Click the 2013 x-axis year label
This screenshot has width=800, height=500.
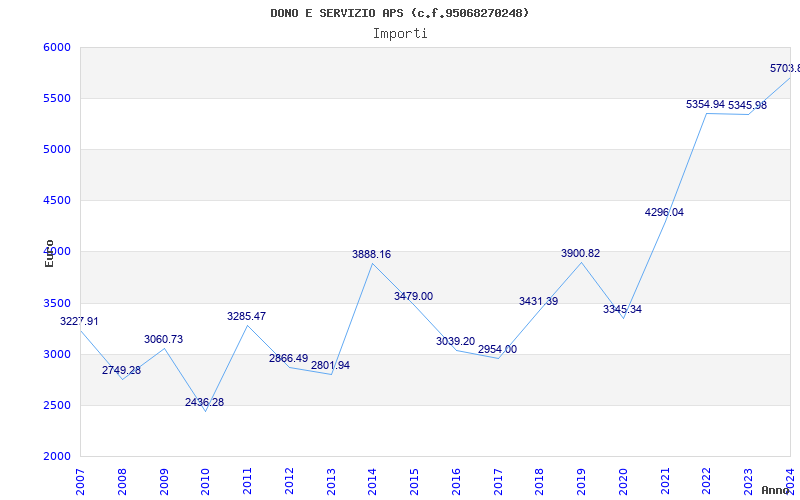(331, 482)
